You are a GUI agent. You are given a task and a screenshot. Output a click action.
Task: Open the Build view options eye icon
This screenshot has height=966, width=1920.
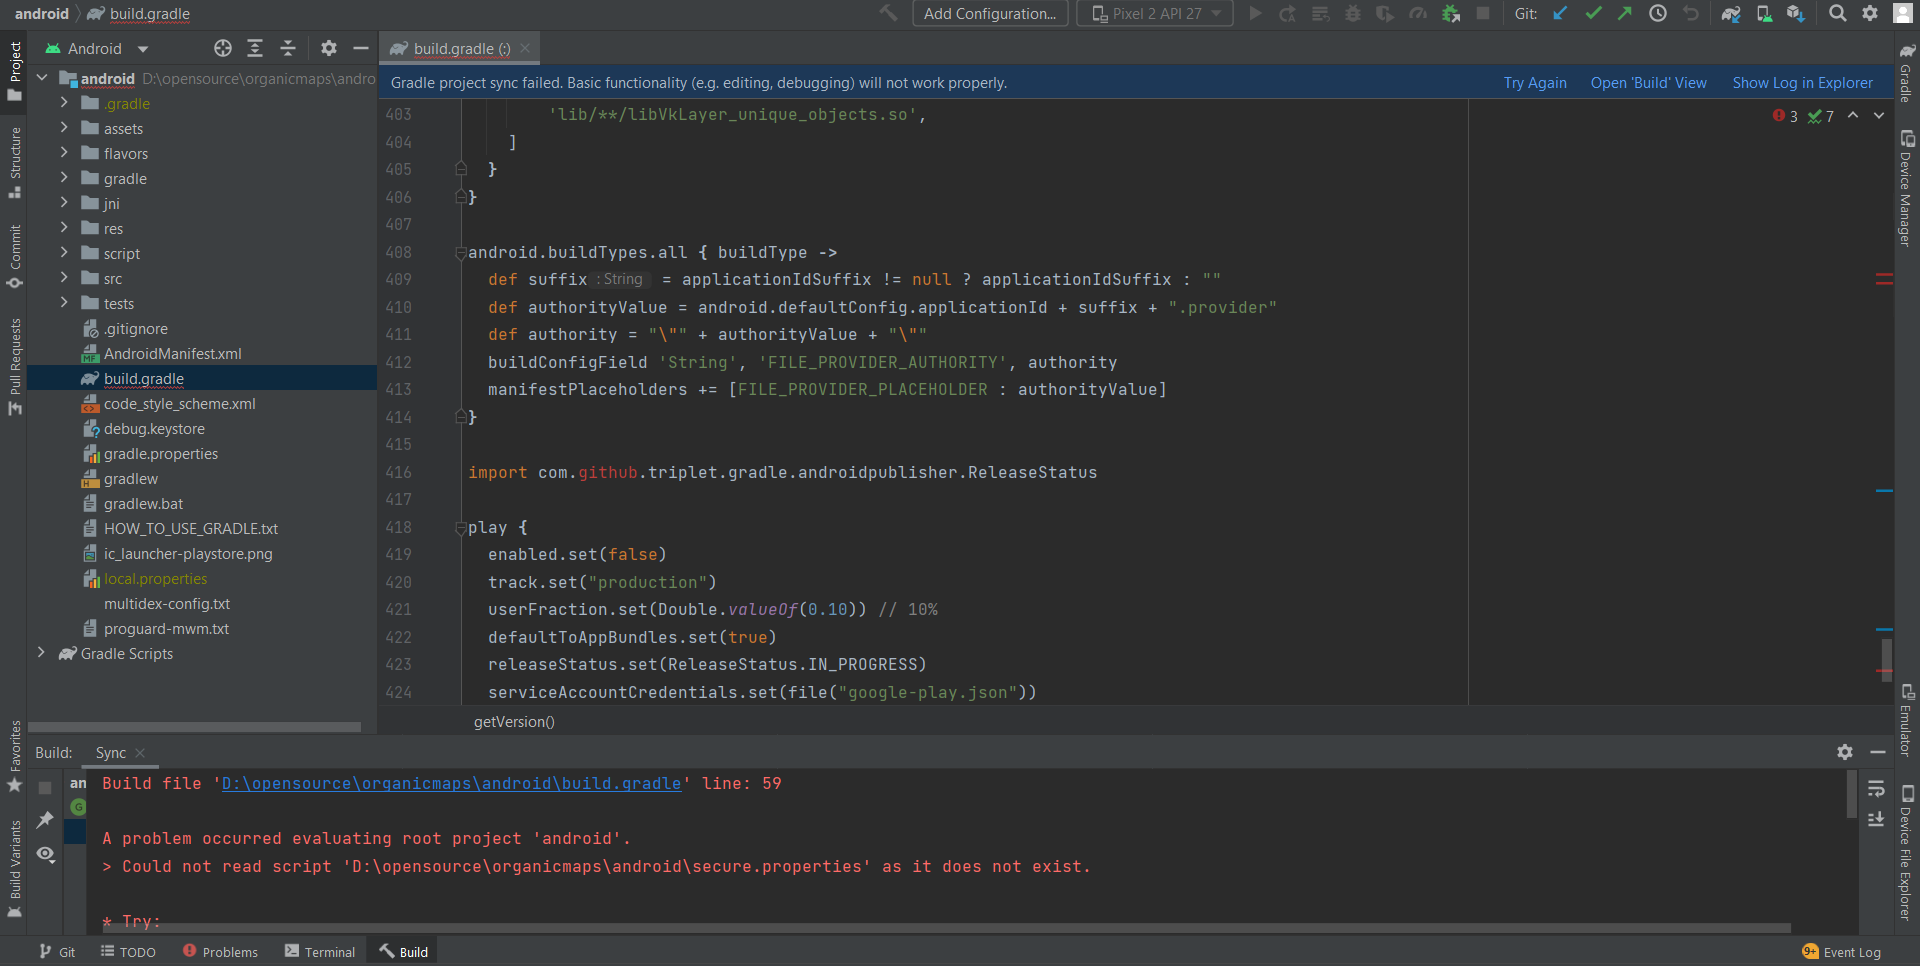[x=45, y=854]
